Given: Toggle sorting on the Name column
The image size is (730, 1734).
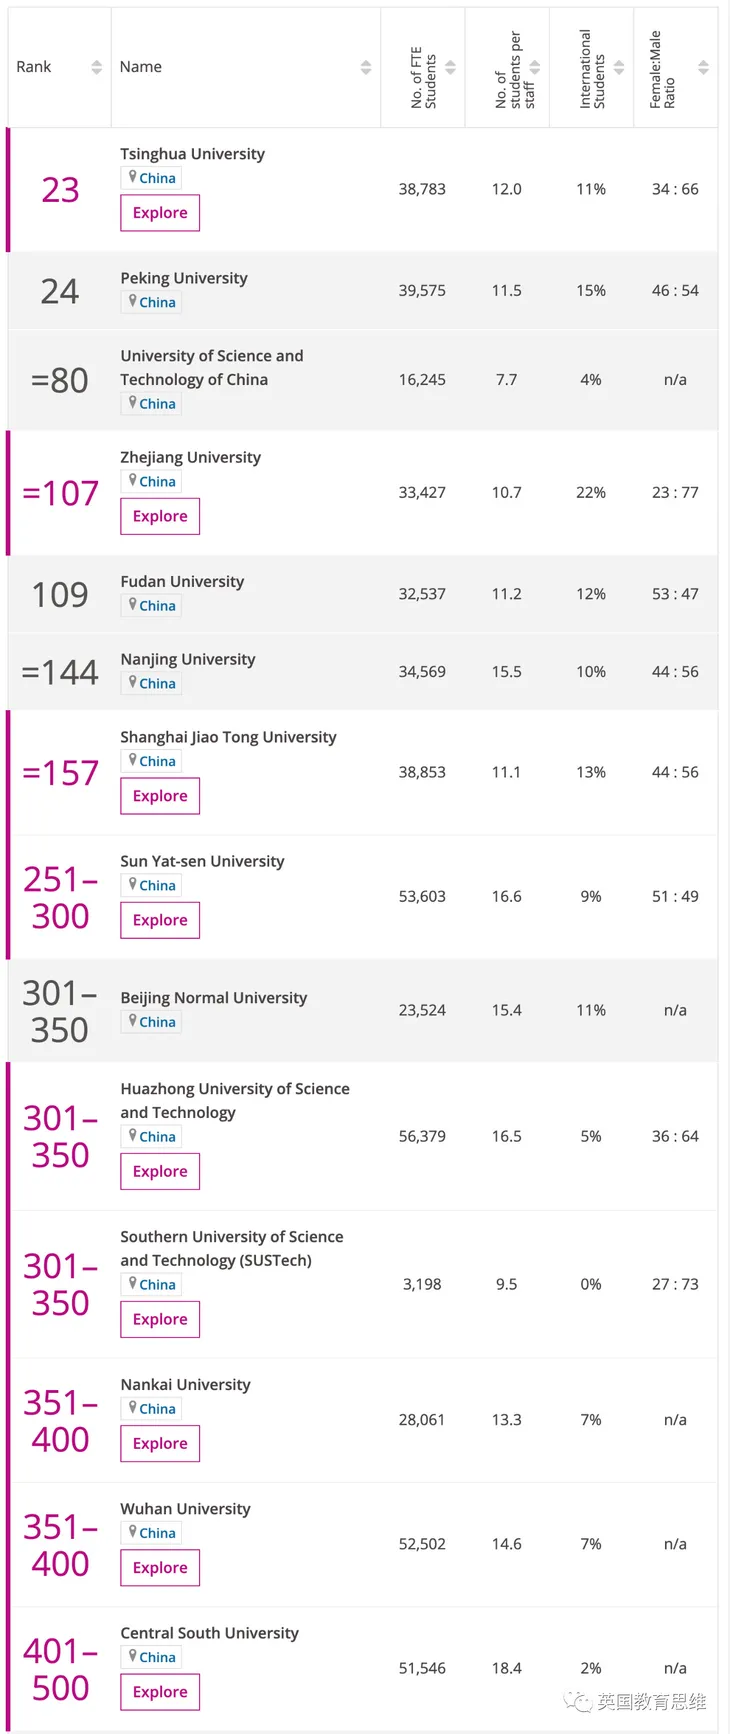Looking at the screenshot, I should [366, 66].
